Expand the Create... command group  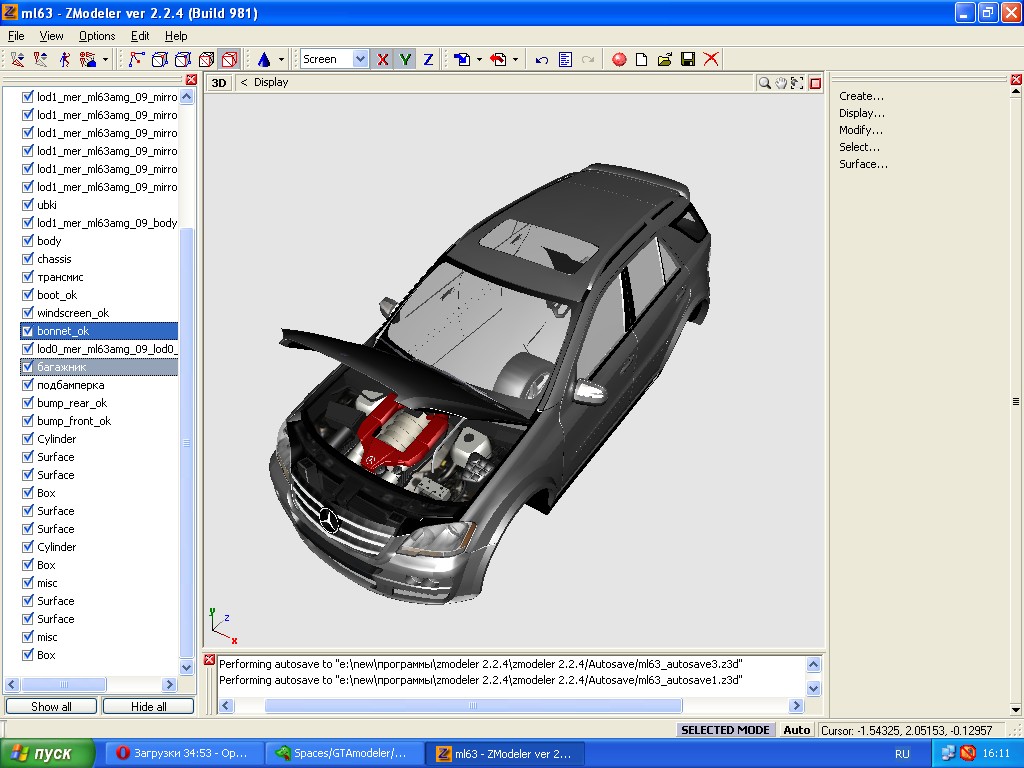pyautogui.click(x=861, y=96)
